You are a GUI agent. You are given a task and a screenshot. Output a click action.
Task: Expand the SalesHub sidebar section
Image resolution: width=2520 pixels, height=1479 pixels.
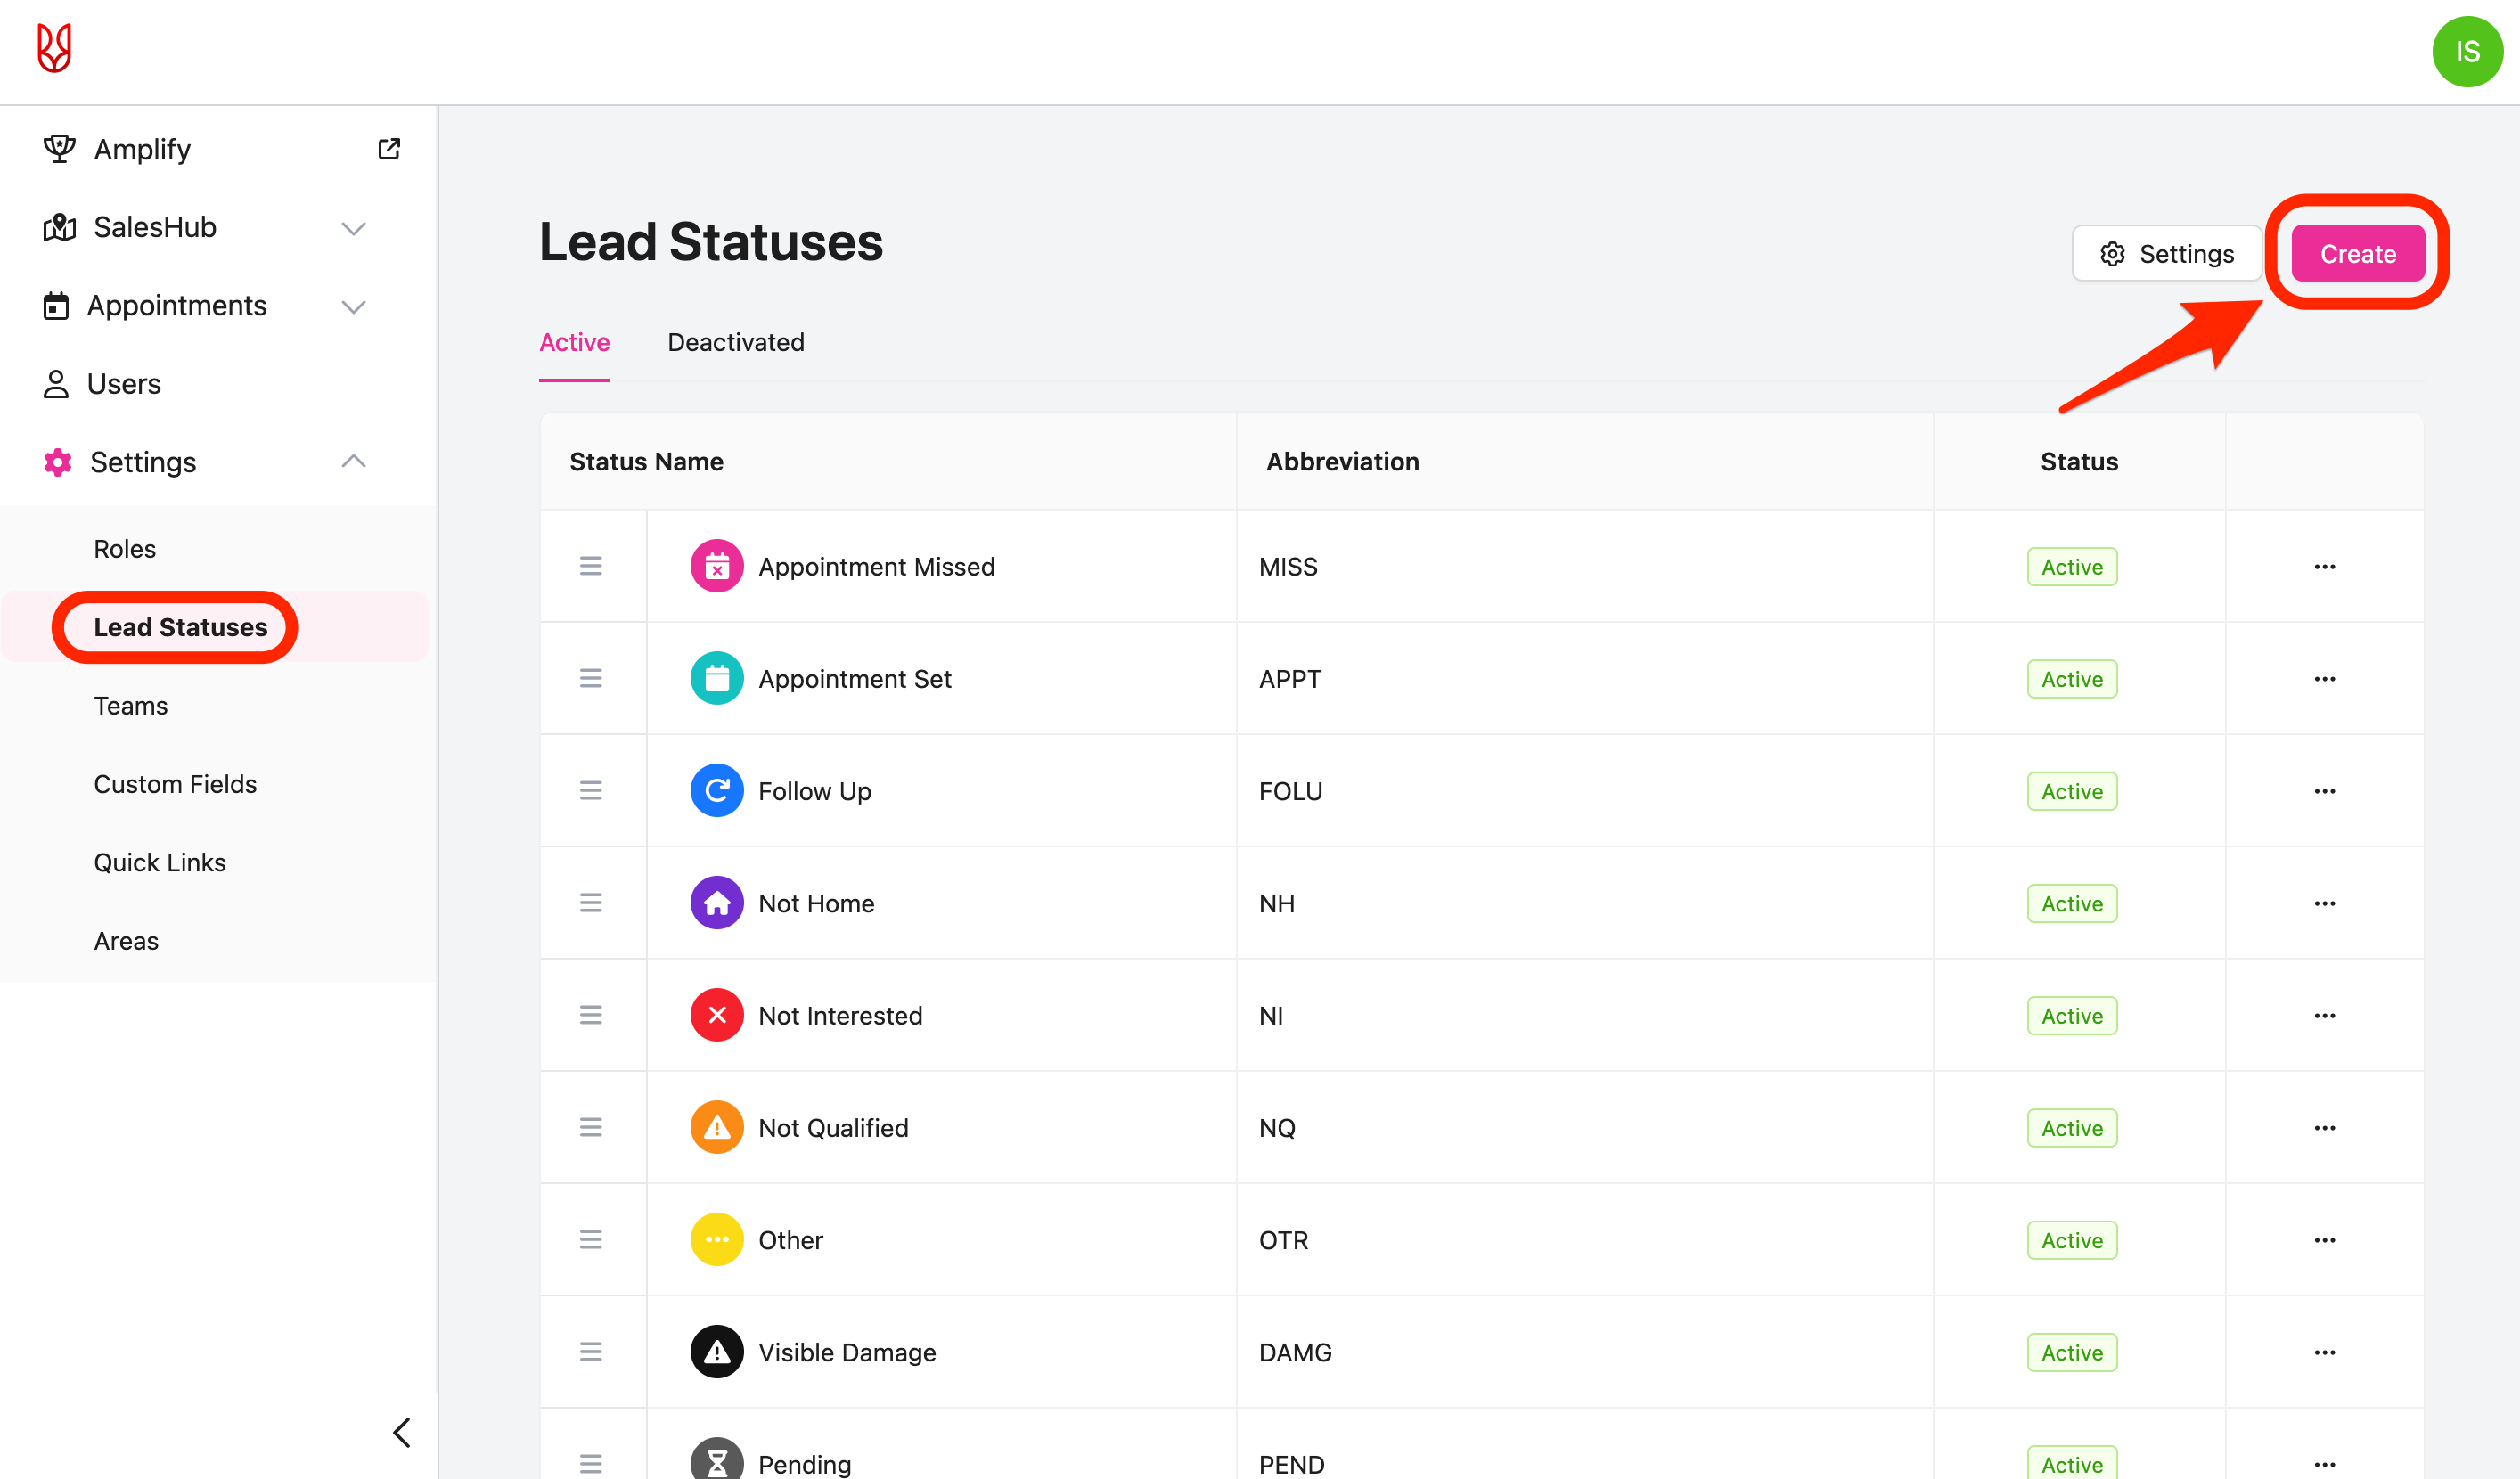coord(353,228)
